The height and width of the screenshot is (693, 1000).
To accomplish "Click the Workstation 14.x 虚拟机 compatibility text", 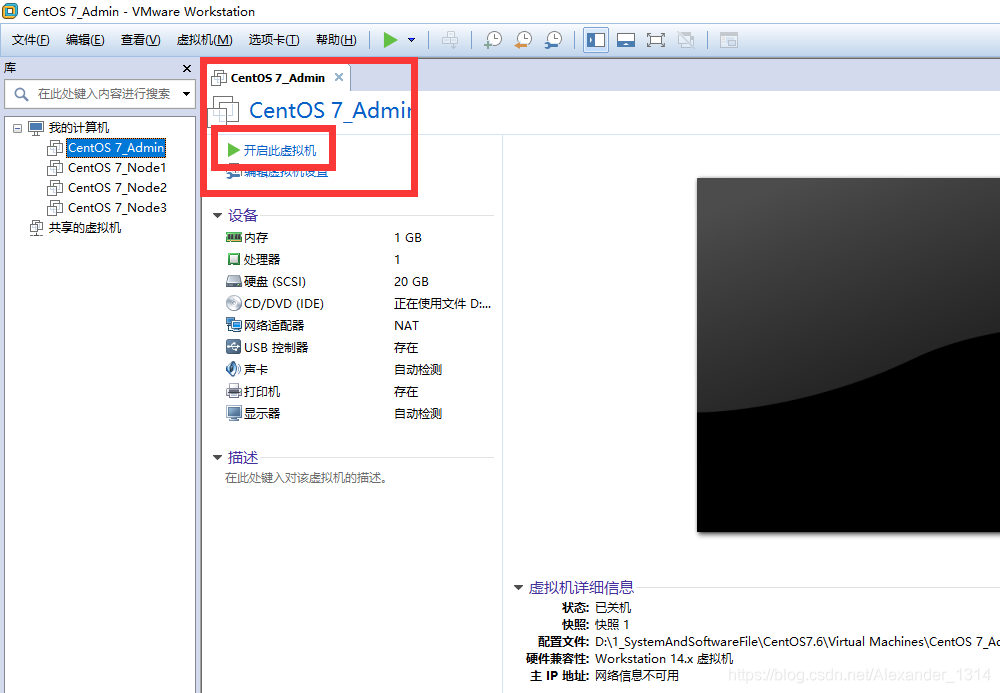I will point(664,659).
